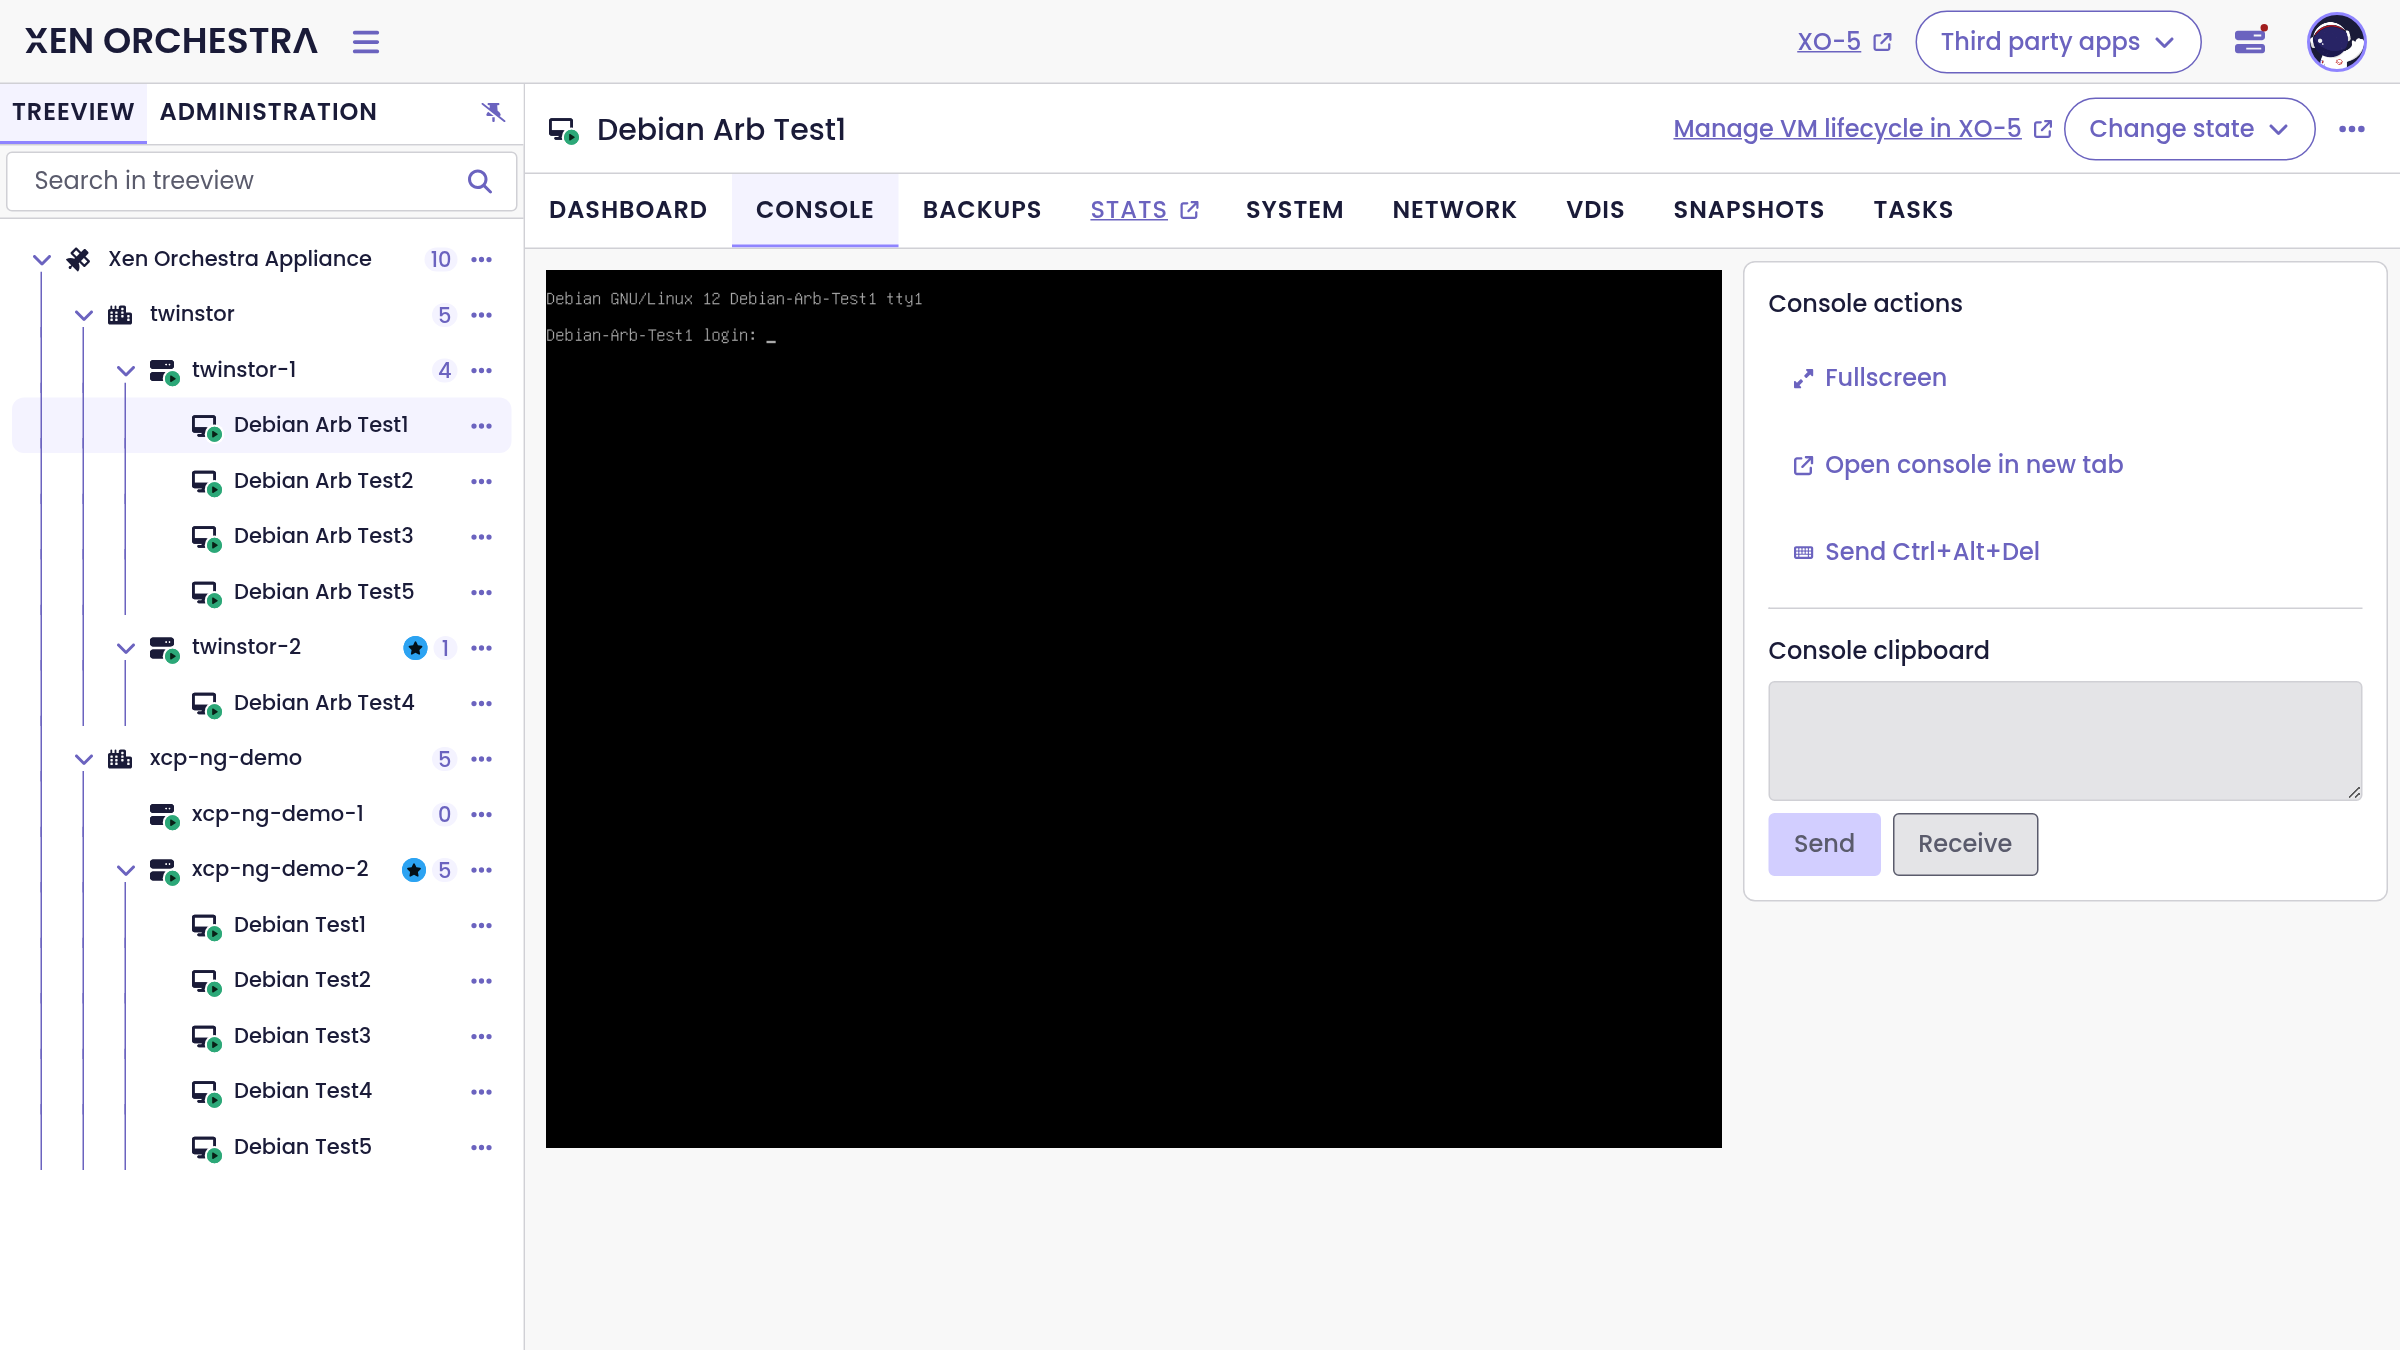Open the tasks notification icon in header
The image size is (2400, 1350).
coord(2250,41)
